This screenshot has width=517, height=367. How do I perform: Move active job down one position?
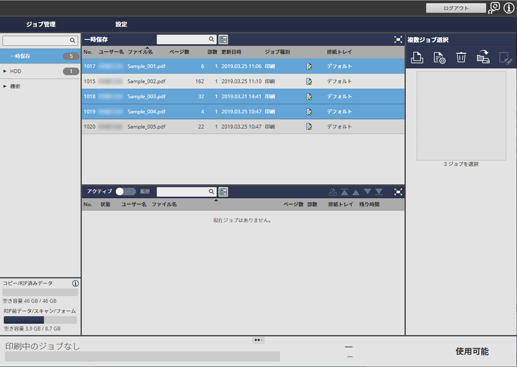point(367,191)
